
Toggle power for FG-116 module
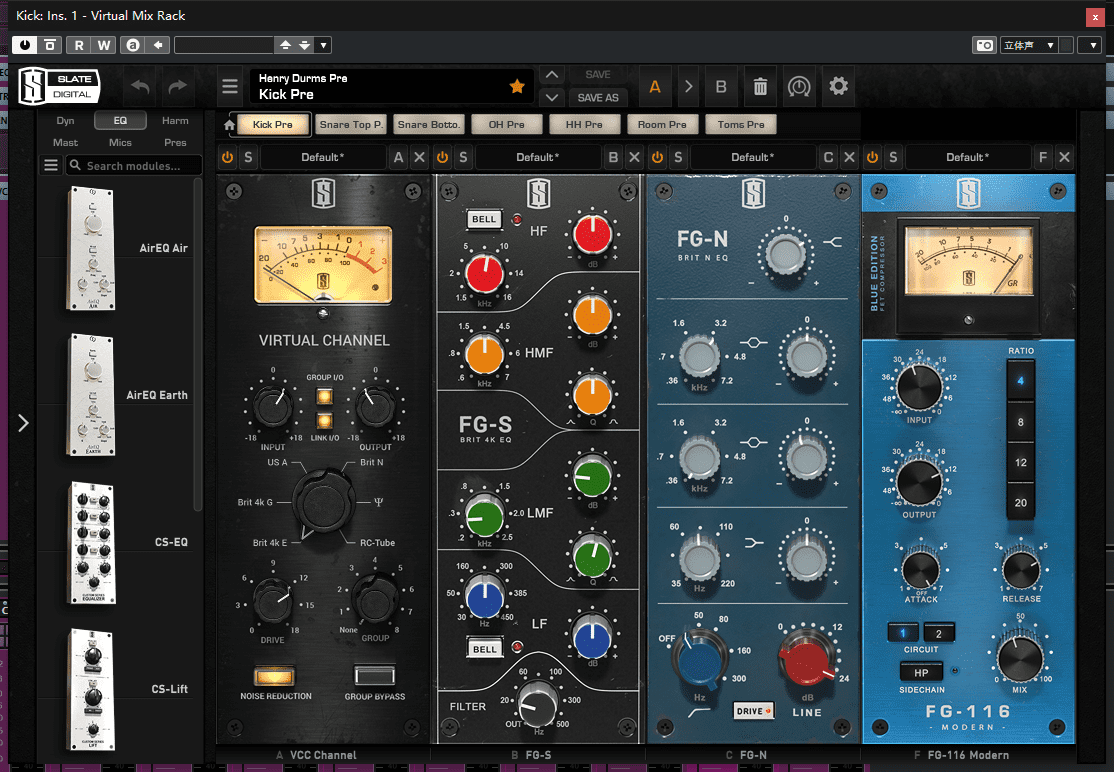[872, 158]
